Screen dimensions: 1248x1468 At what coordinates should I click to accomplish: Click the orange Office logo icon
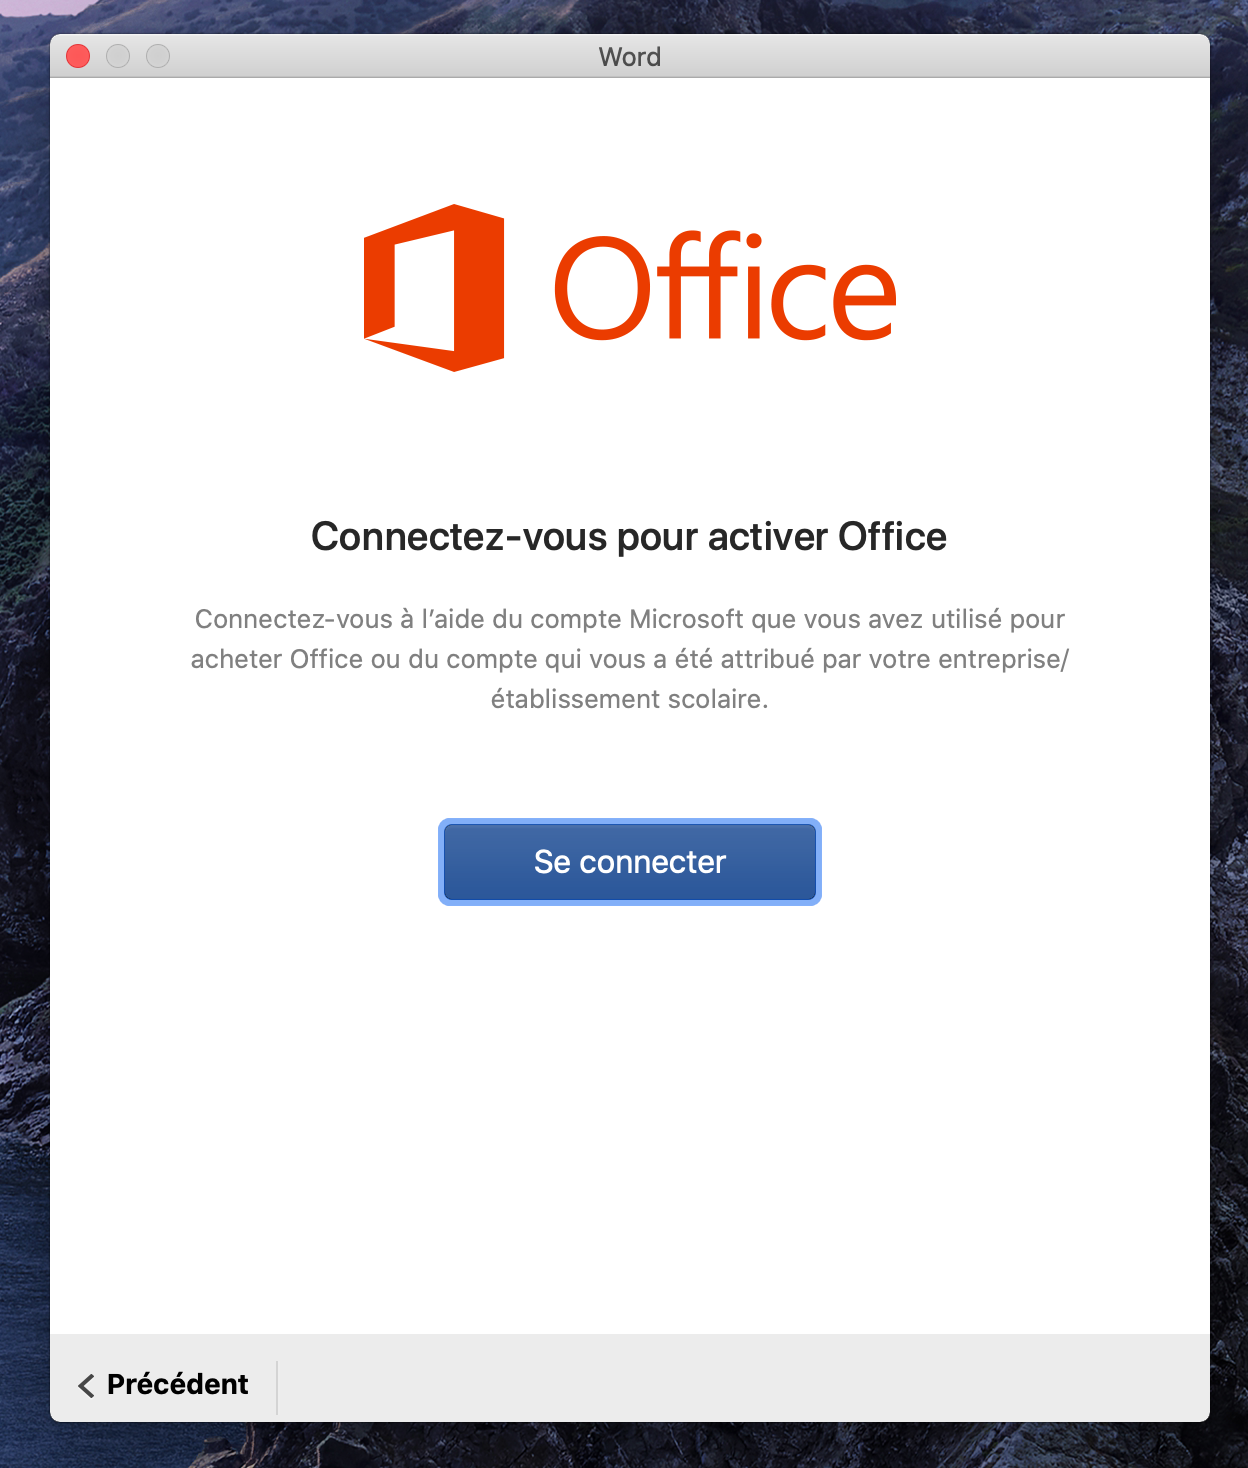(433, 288)
